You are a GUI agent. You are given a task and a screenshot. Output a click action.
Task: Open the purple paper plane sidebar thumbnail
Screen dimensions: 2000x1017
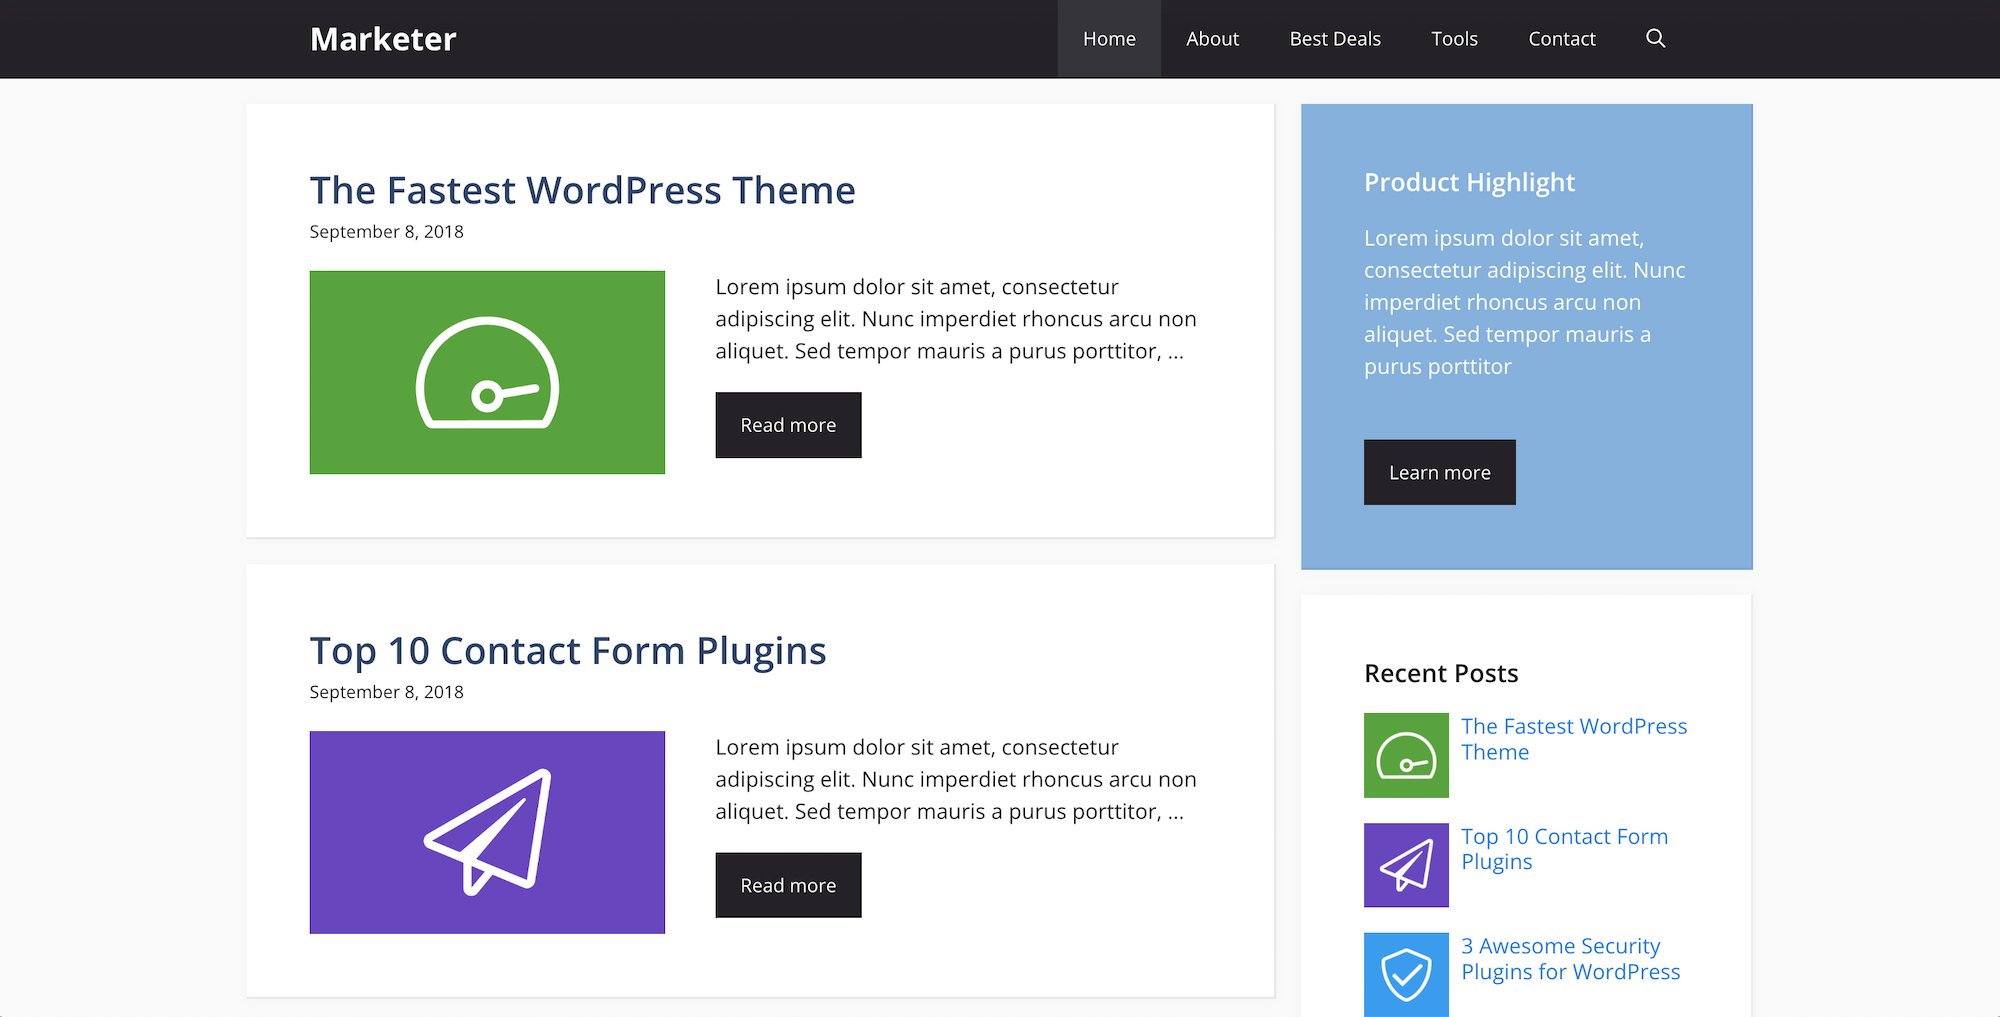coord(1406,865)
